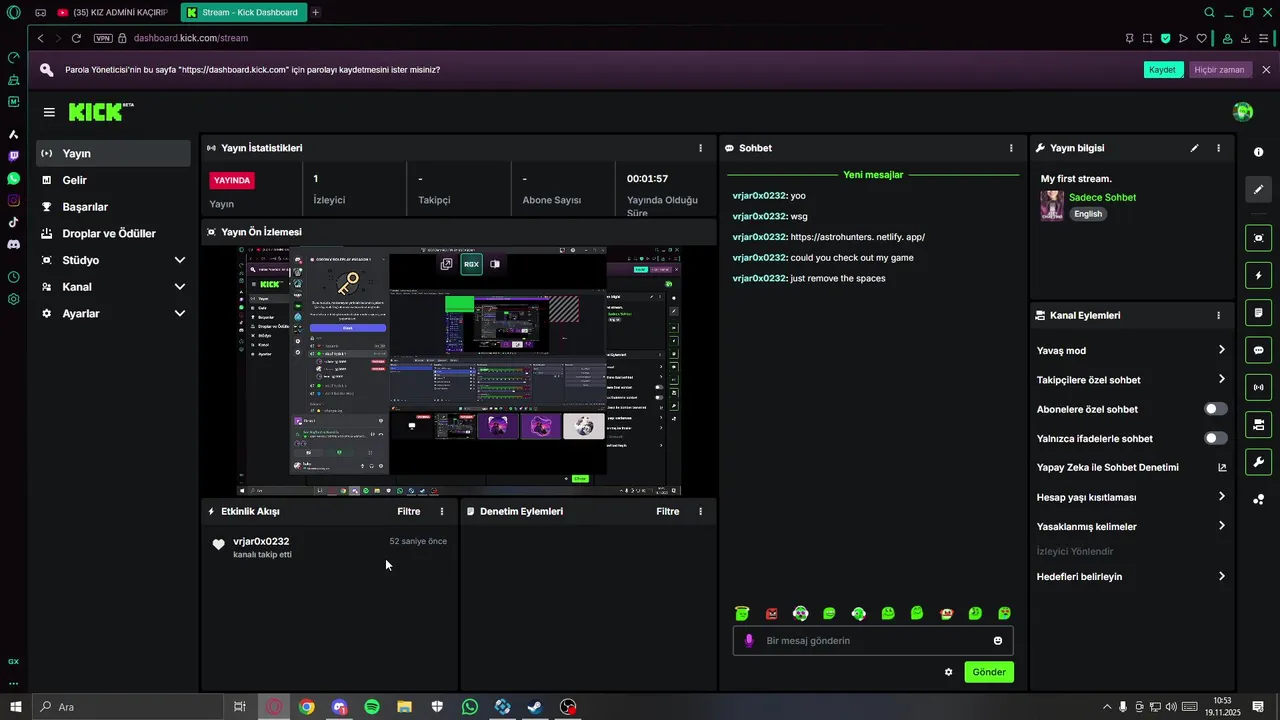Screen dimensions: 1280x720
Task: Open Yasaklanmış kelimeler arrow
Action: (x=1222, y=526)
